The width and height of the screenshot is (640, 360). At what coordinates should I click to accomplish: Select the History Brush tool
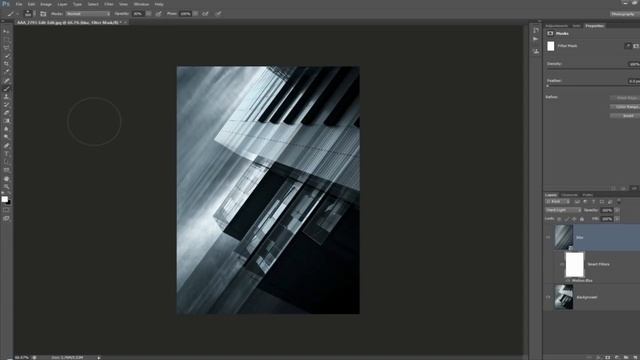[x=6, y=105]
